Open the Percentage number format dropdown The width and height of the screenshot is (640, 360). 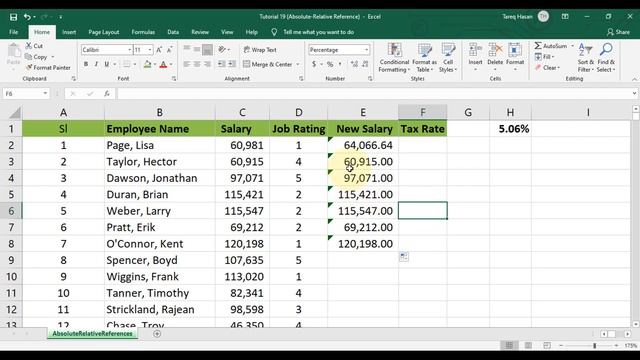366,50
